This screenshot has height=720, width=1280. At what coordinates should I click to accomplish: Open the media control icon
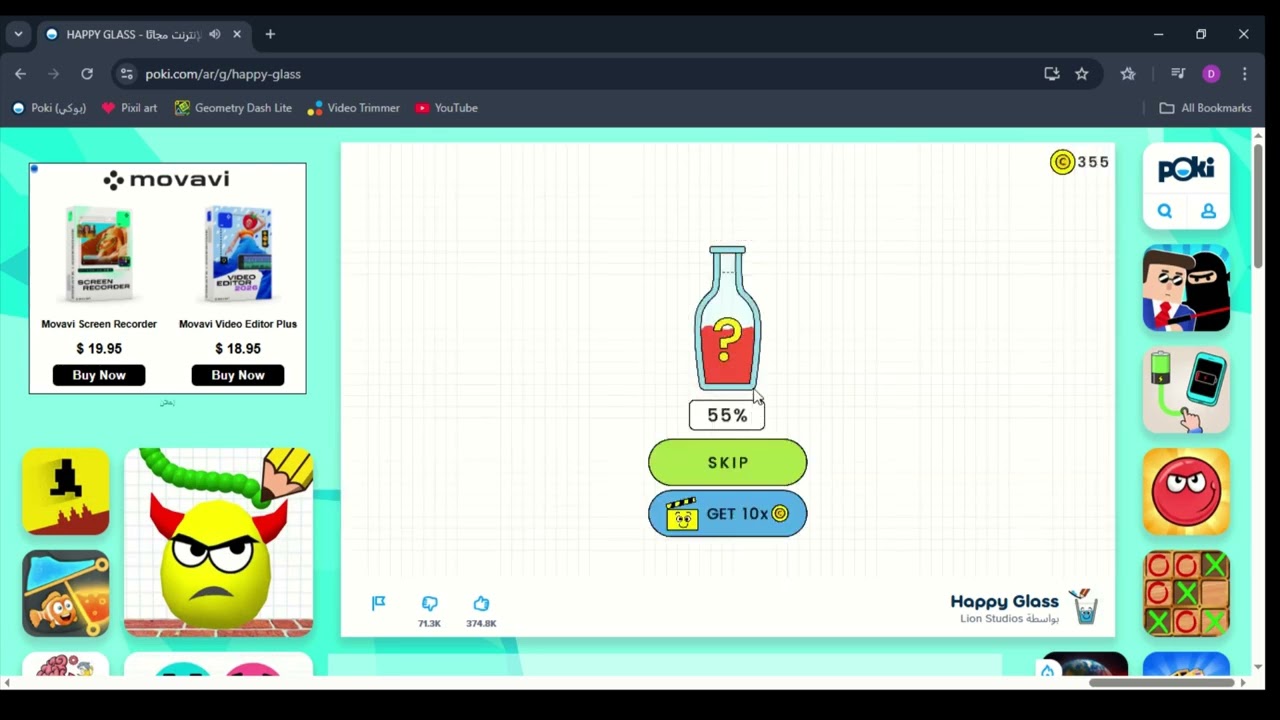(1178, 74)
